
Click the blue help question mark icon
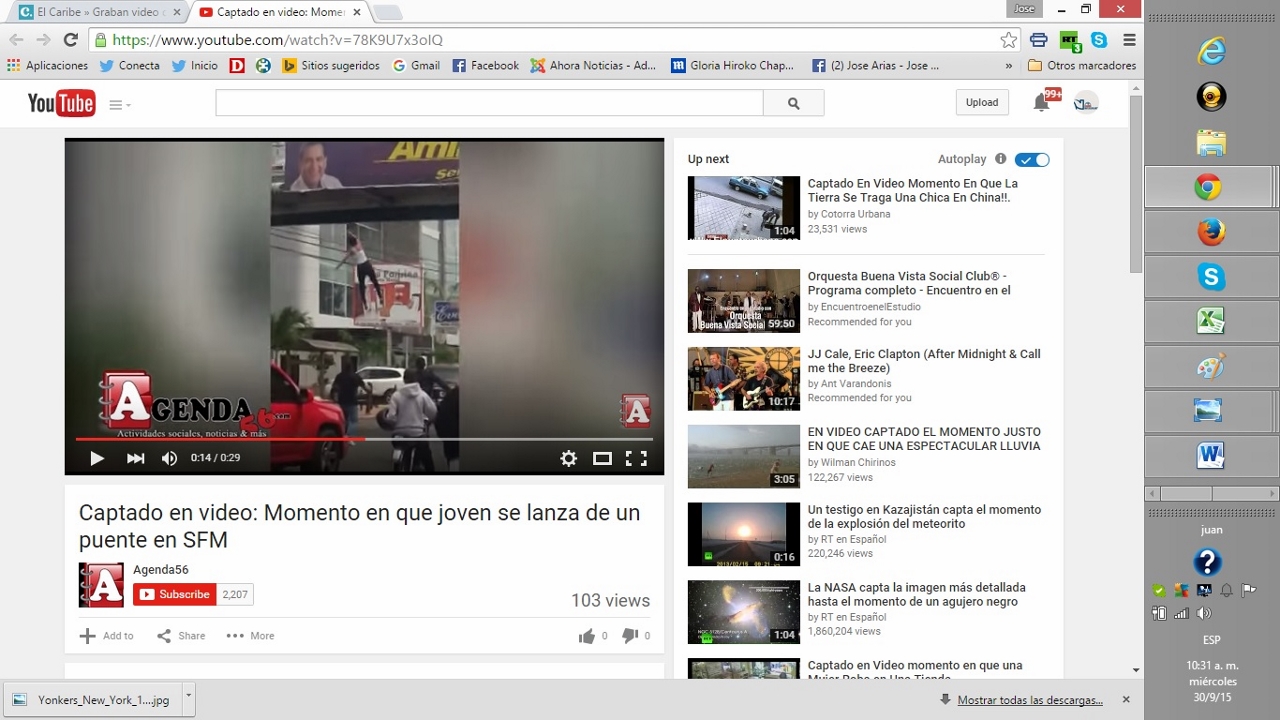click(1208, 561)
